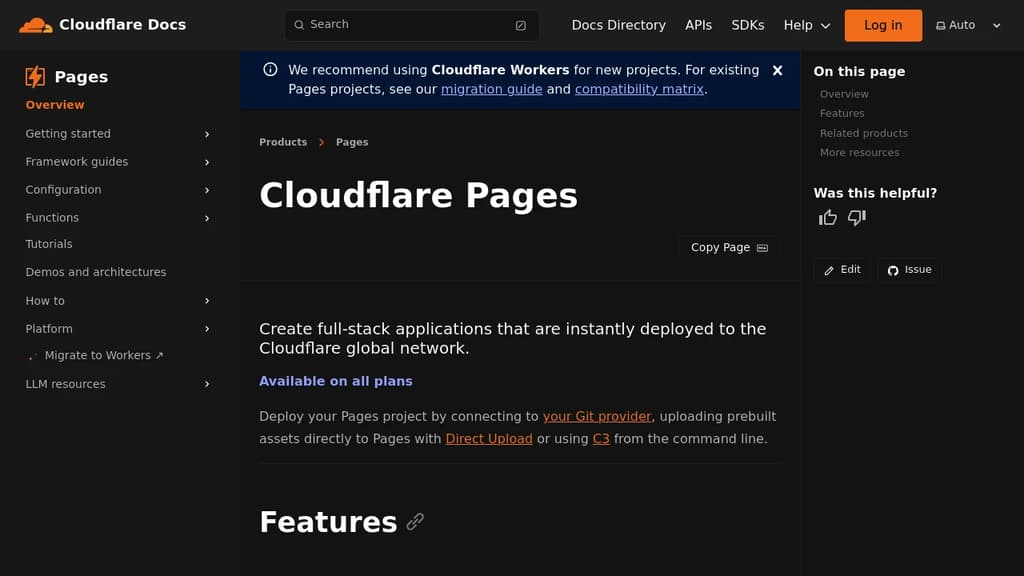Image resolution: width=1024 pixels, height=576 pixels.
Task: Click the Edit page button
Action: [842, 270]
